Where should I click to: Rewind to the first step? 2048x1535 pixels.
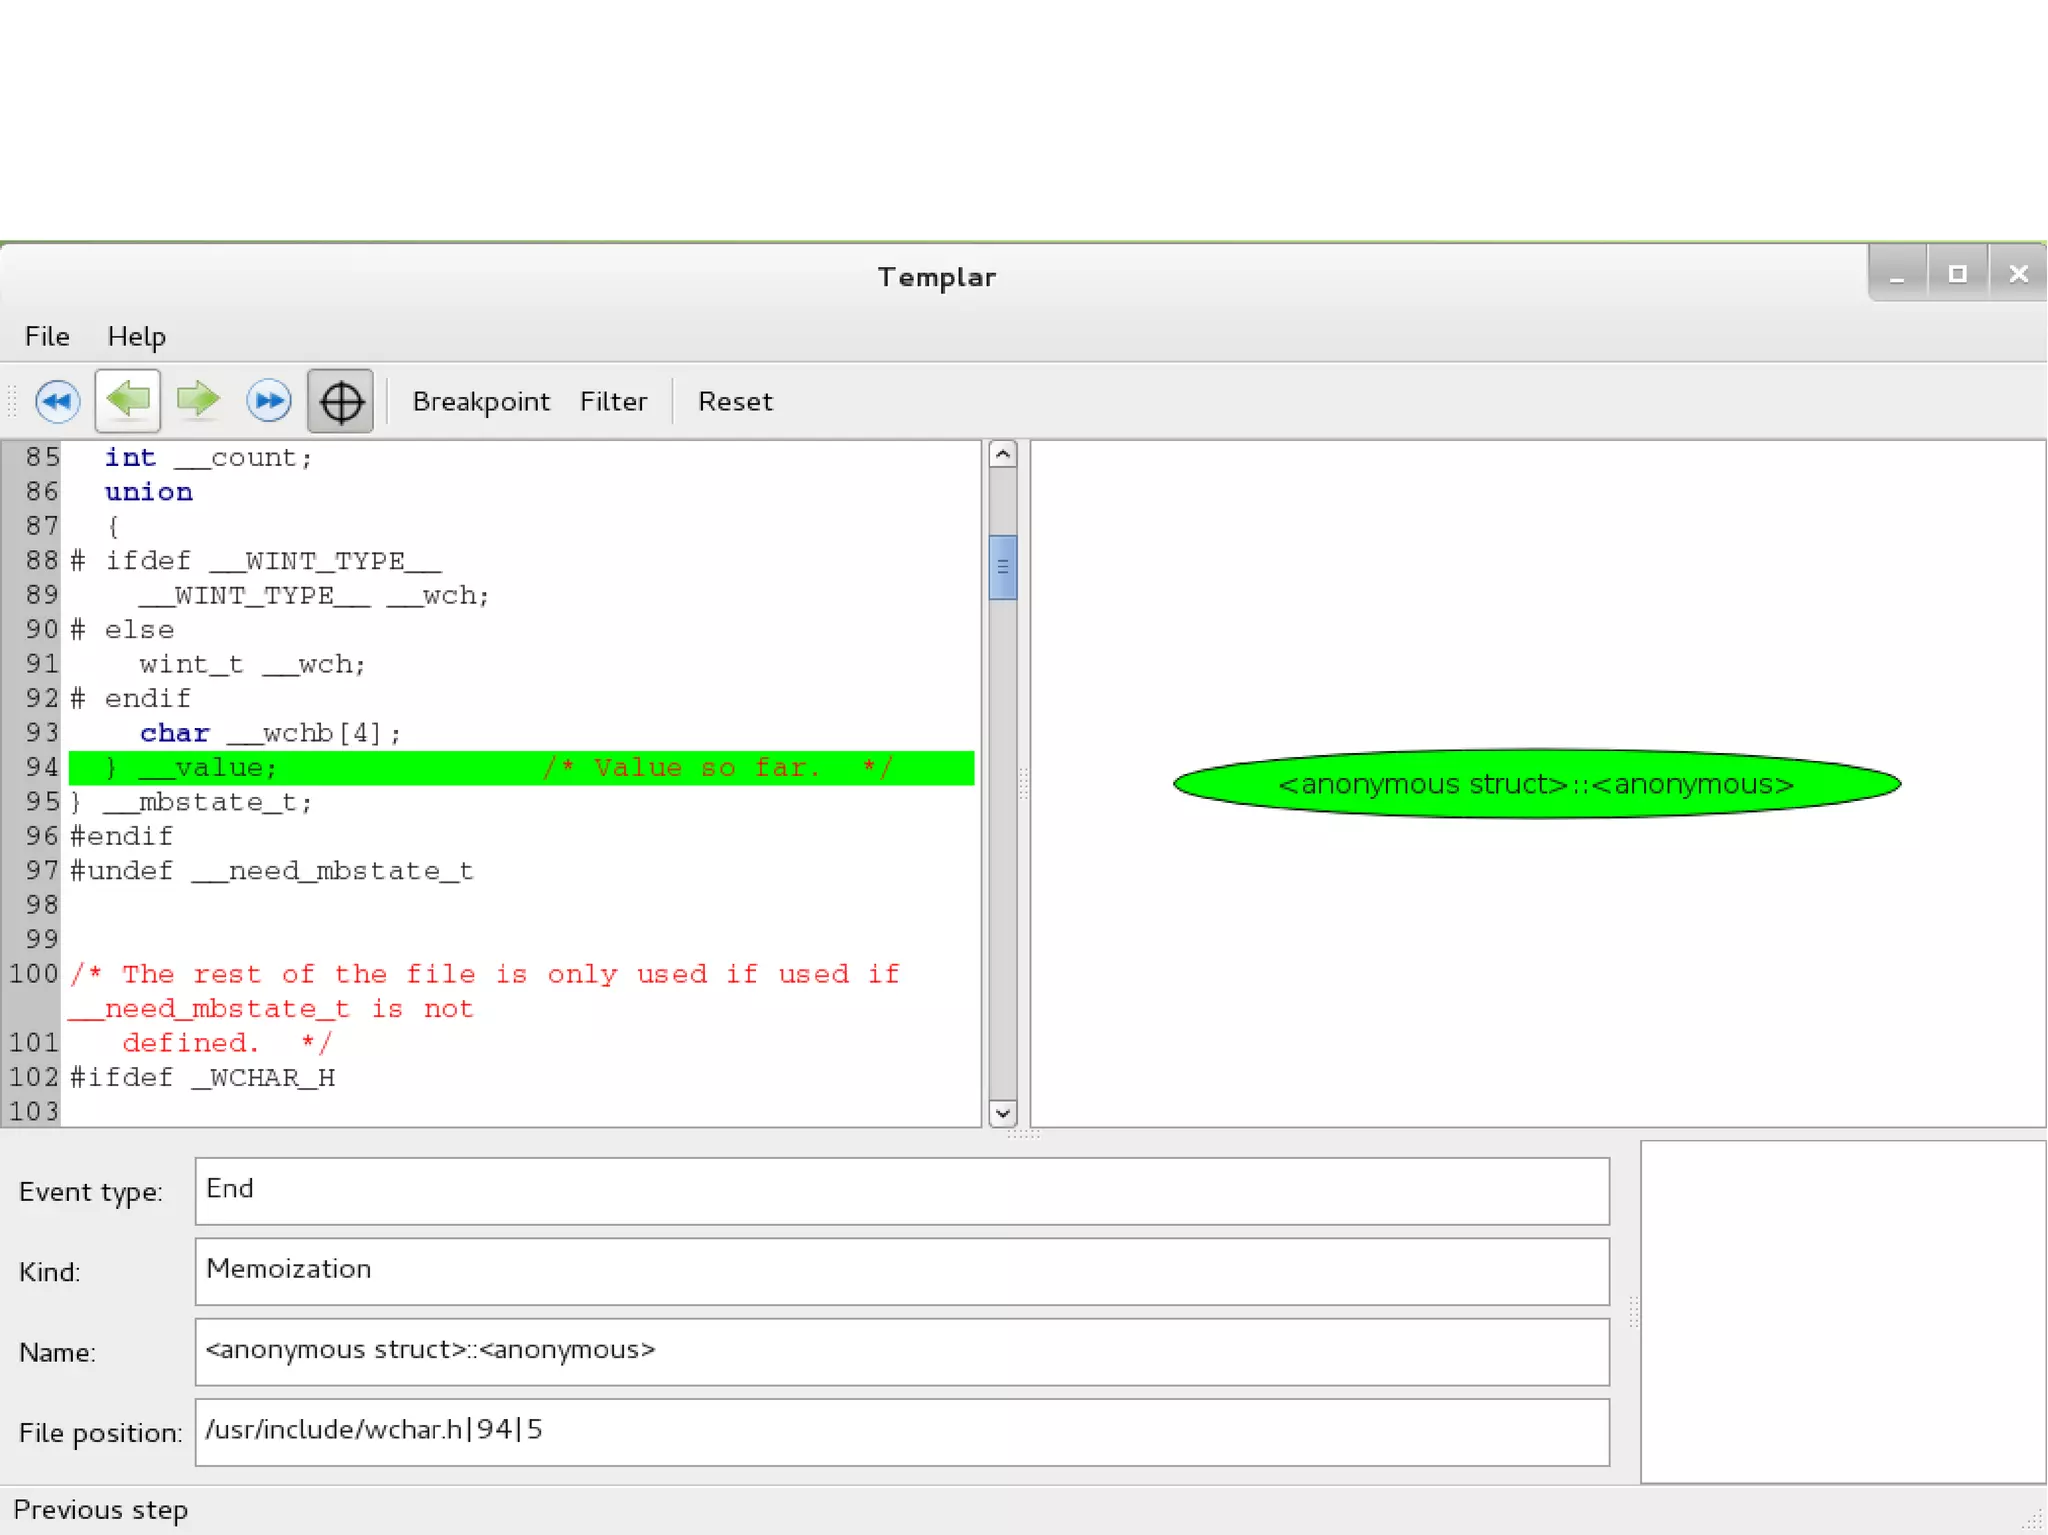click(x=57, y=401)
